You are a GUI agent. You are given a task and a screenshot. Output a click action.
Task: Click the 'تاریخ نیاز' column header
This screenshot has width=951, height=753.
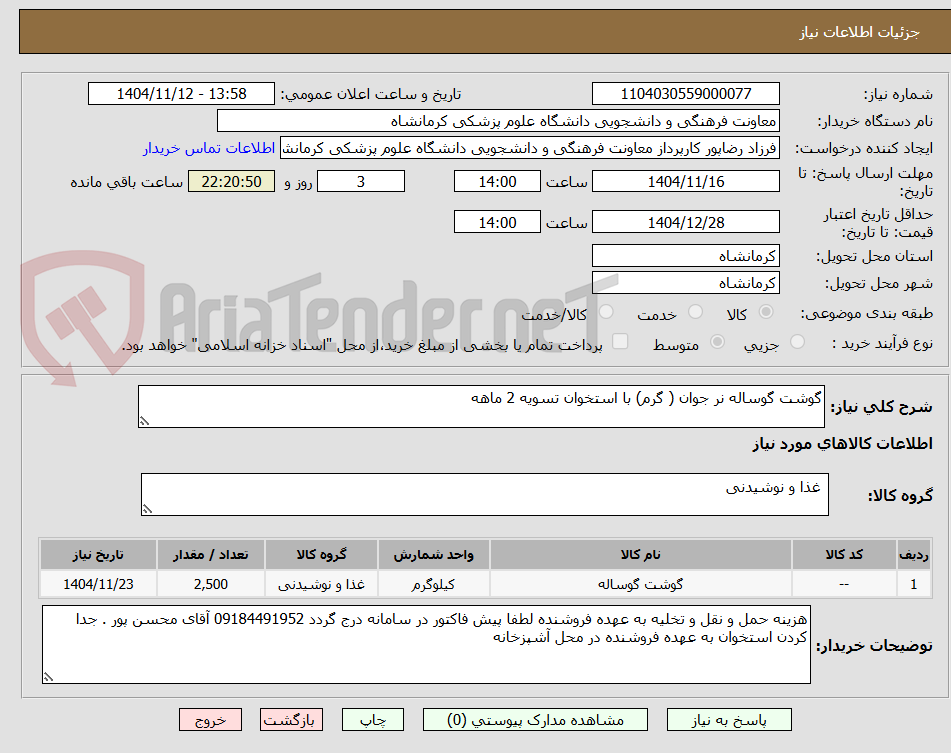[98, 555]
